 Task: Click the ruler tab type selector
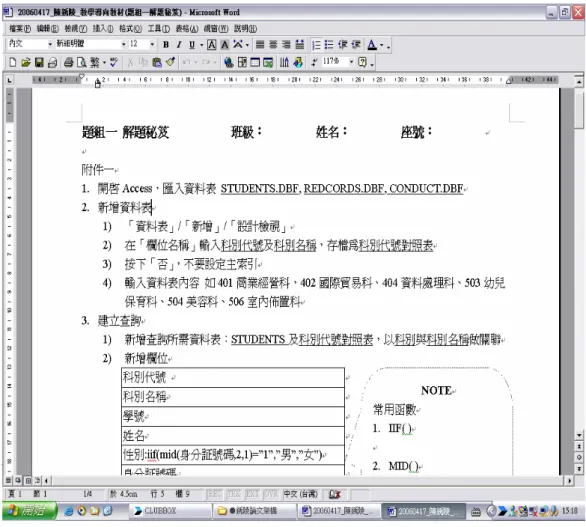(9, 80)
